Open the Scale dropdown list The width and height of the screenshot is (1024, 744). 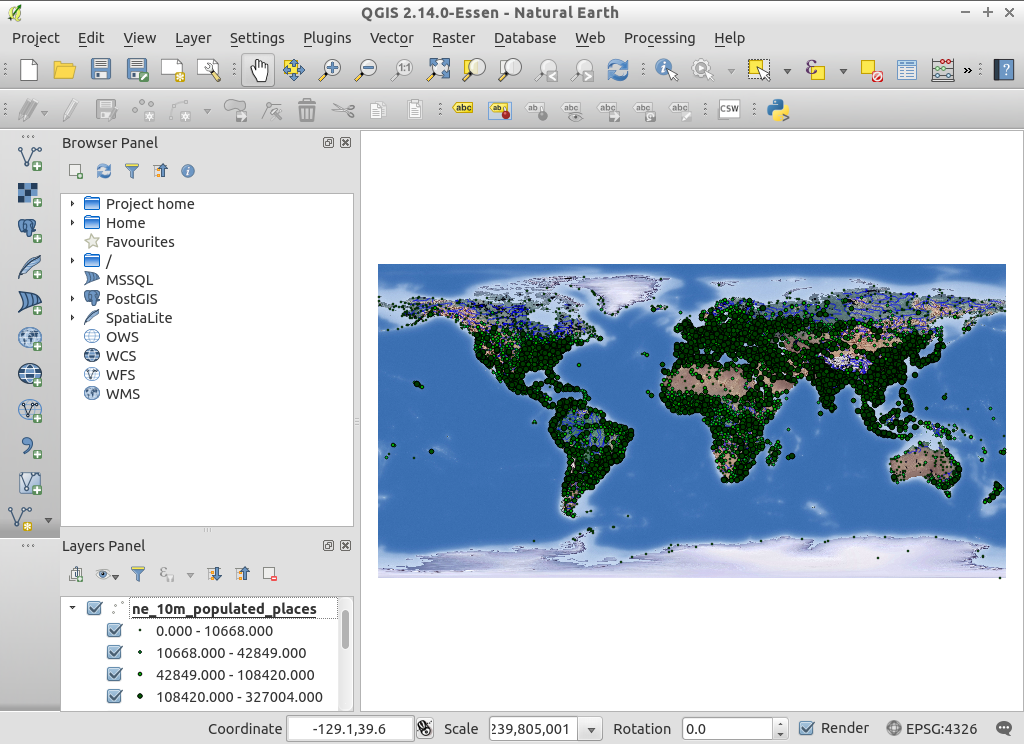coord(591,729)
